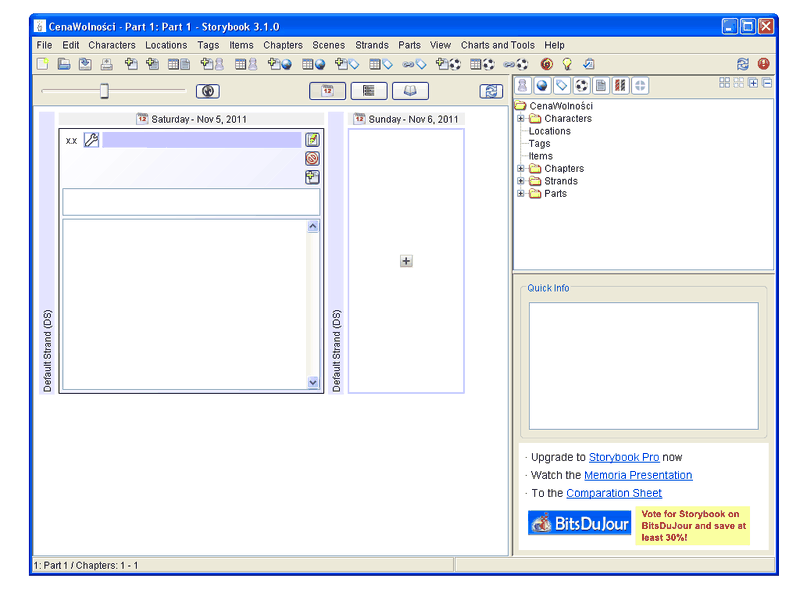This screenshot has width=800, height=600.
Task: Click the blue refresh icon in the main toolbar
Action: point(742,64)
